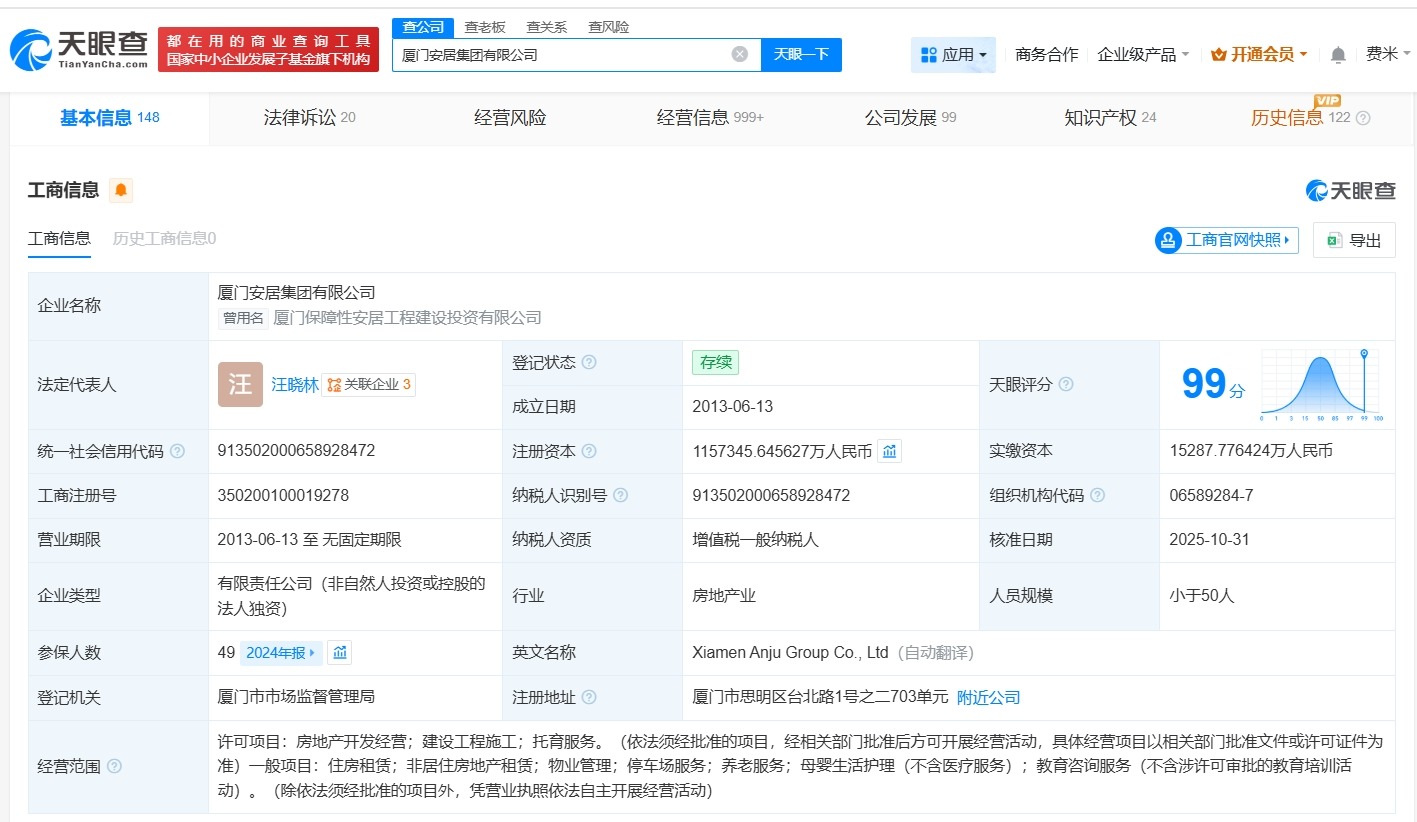Image resolution: width=1417 pixels, height=822 pixels.
Task: Click the 天眼查 logo top left
Action: pyautogui.click(x=72, y=50)
